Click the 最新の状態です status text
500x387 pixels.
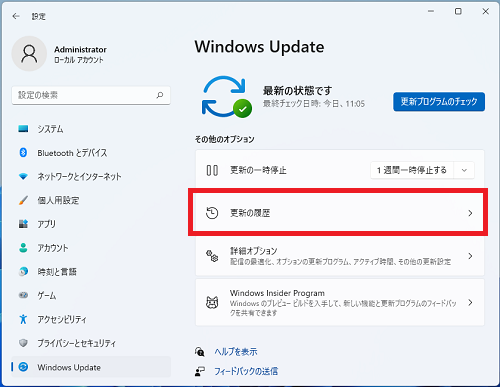(x=297, y=90)
